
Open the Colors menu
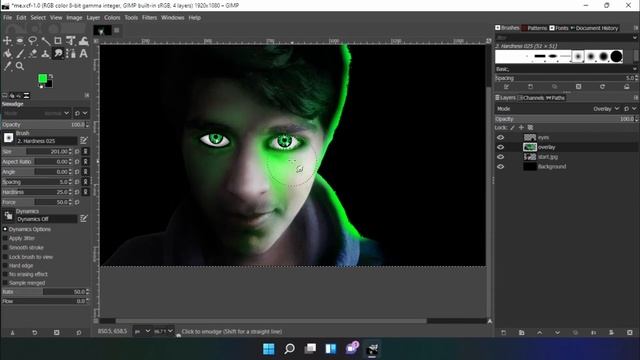coord(112,18)
